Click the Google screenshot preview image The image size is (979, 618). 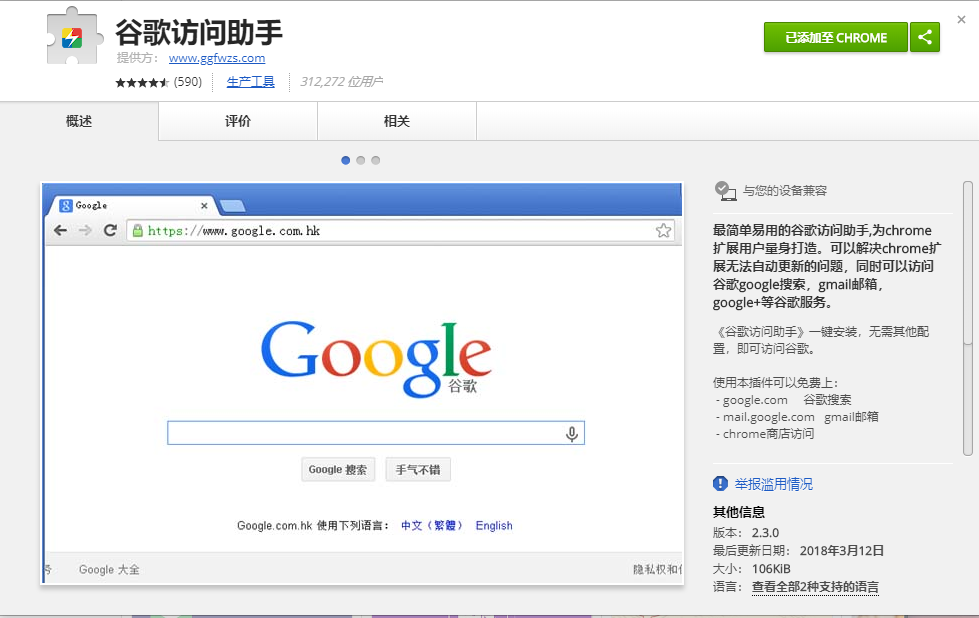coord(362,383)
